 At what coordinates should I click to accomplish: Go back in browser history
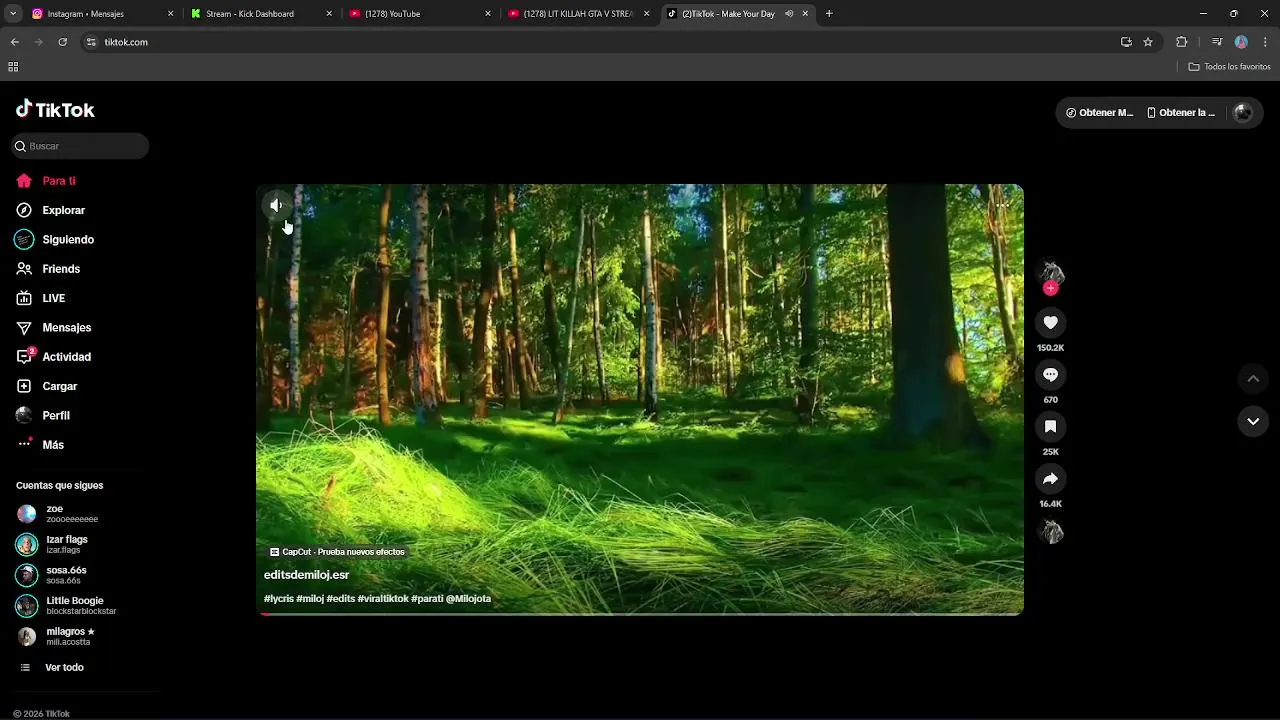[14, 42]
